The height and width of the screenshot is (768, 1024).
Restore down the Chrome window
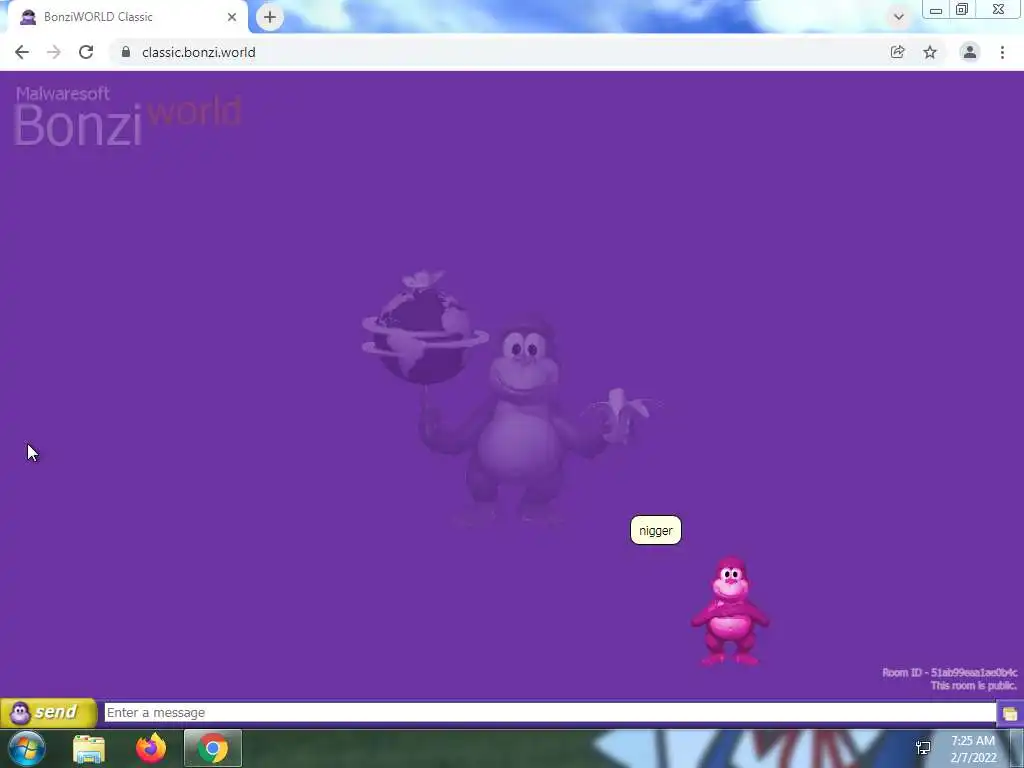tap(962, 10)
